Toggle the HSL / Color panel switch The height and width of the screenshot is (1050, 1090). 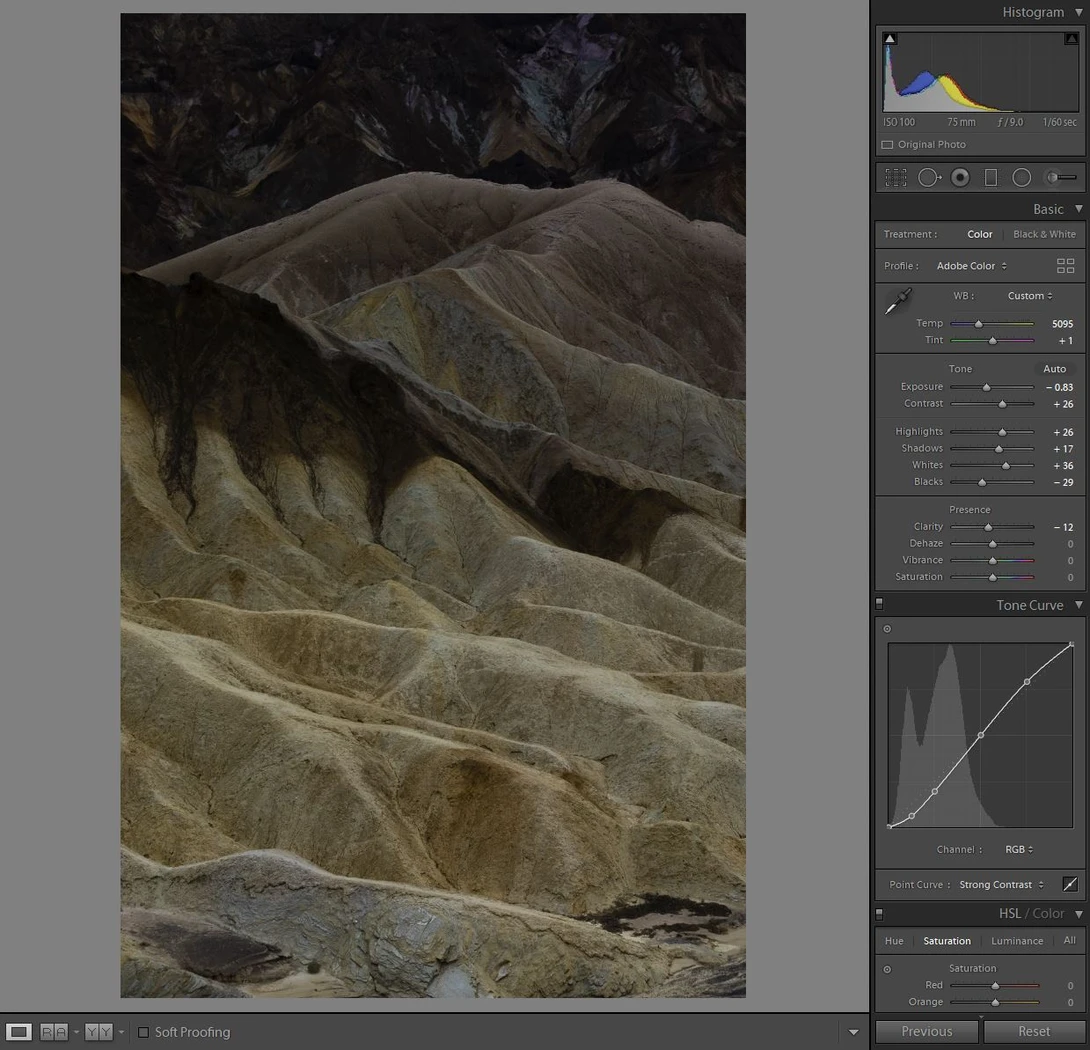point(879,913)
